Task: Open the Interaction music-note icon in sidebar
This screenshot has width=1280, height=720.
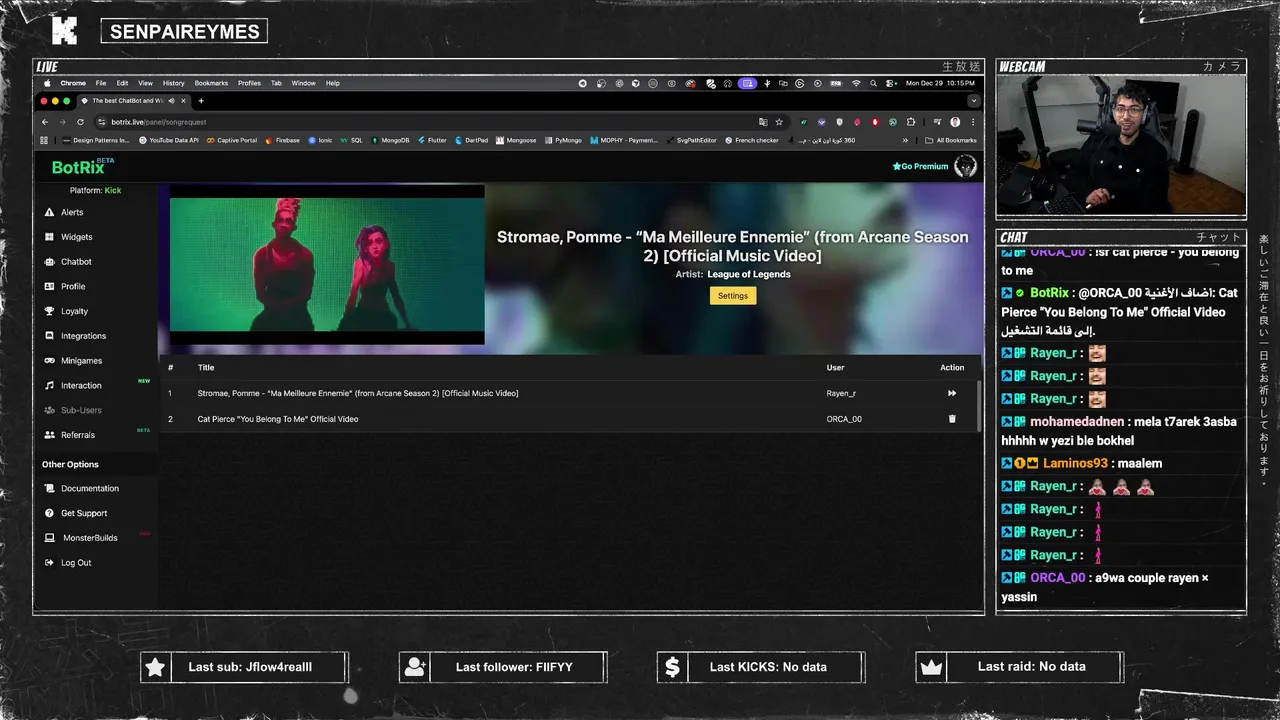Action: click(x=49, y=385)
